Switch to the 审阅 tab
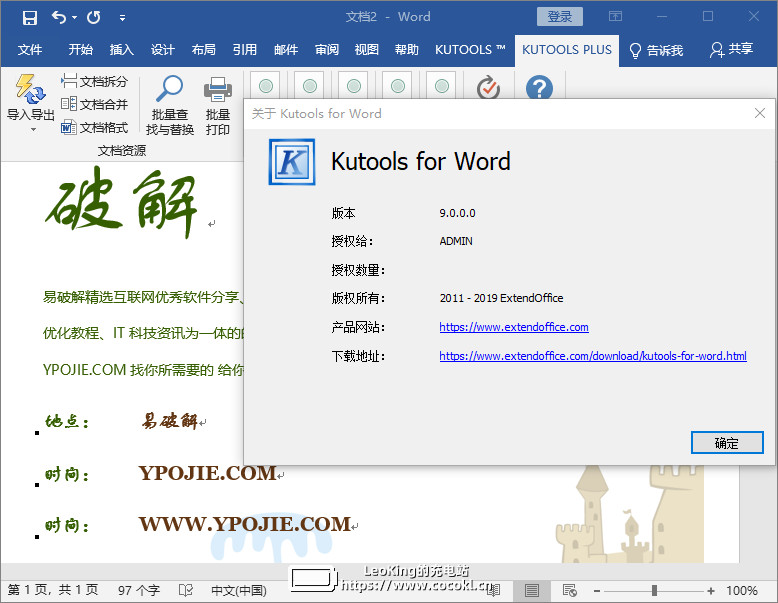778x603 pixels. pos(326,50)
